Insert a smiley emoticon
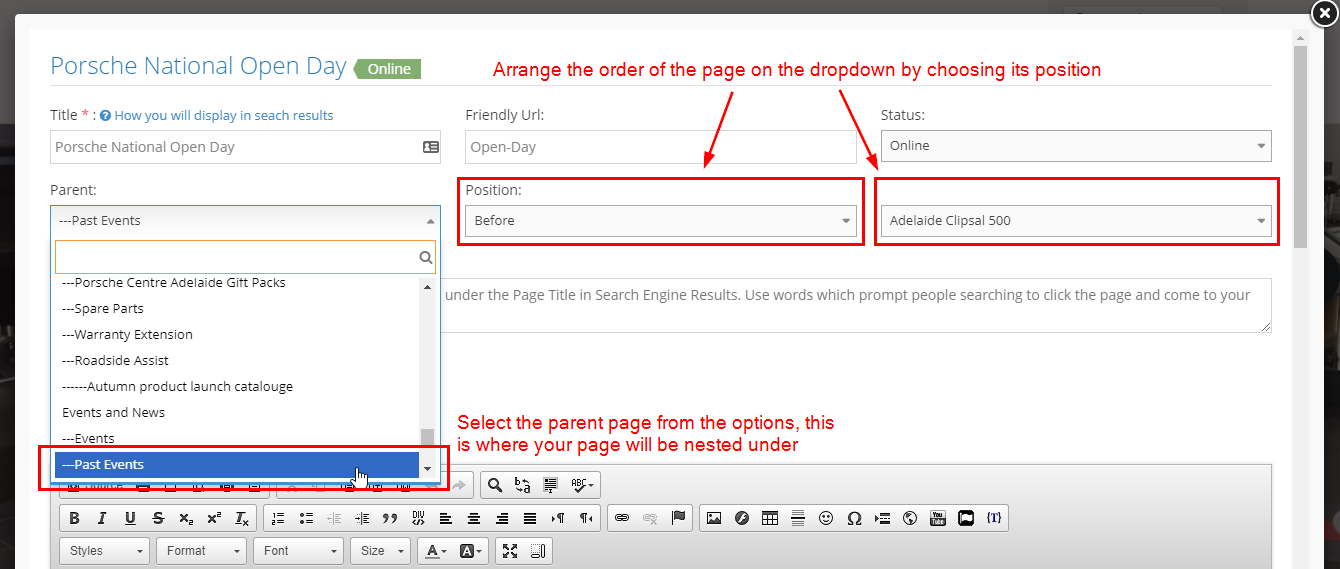 [x=826, y=518]
